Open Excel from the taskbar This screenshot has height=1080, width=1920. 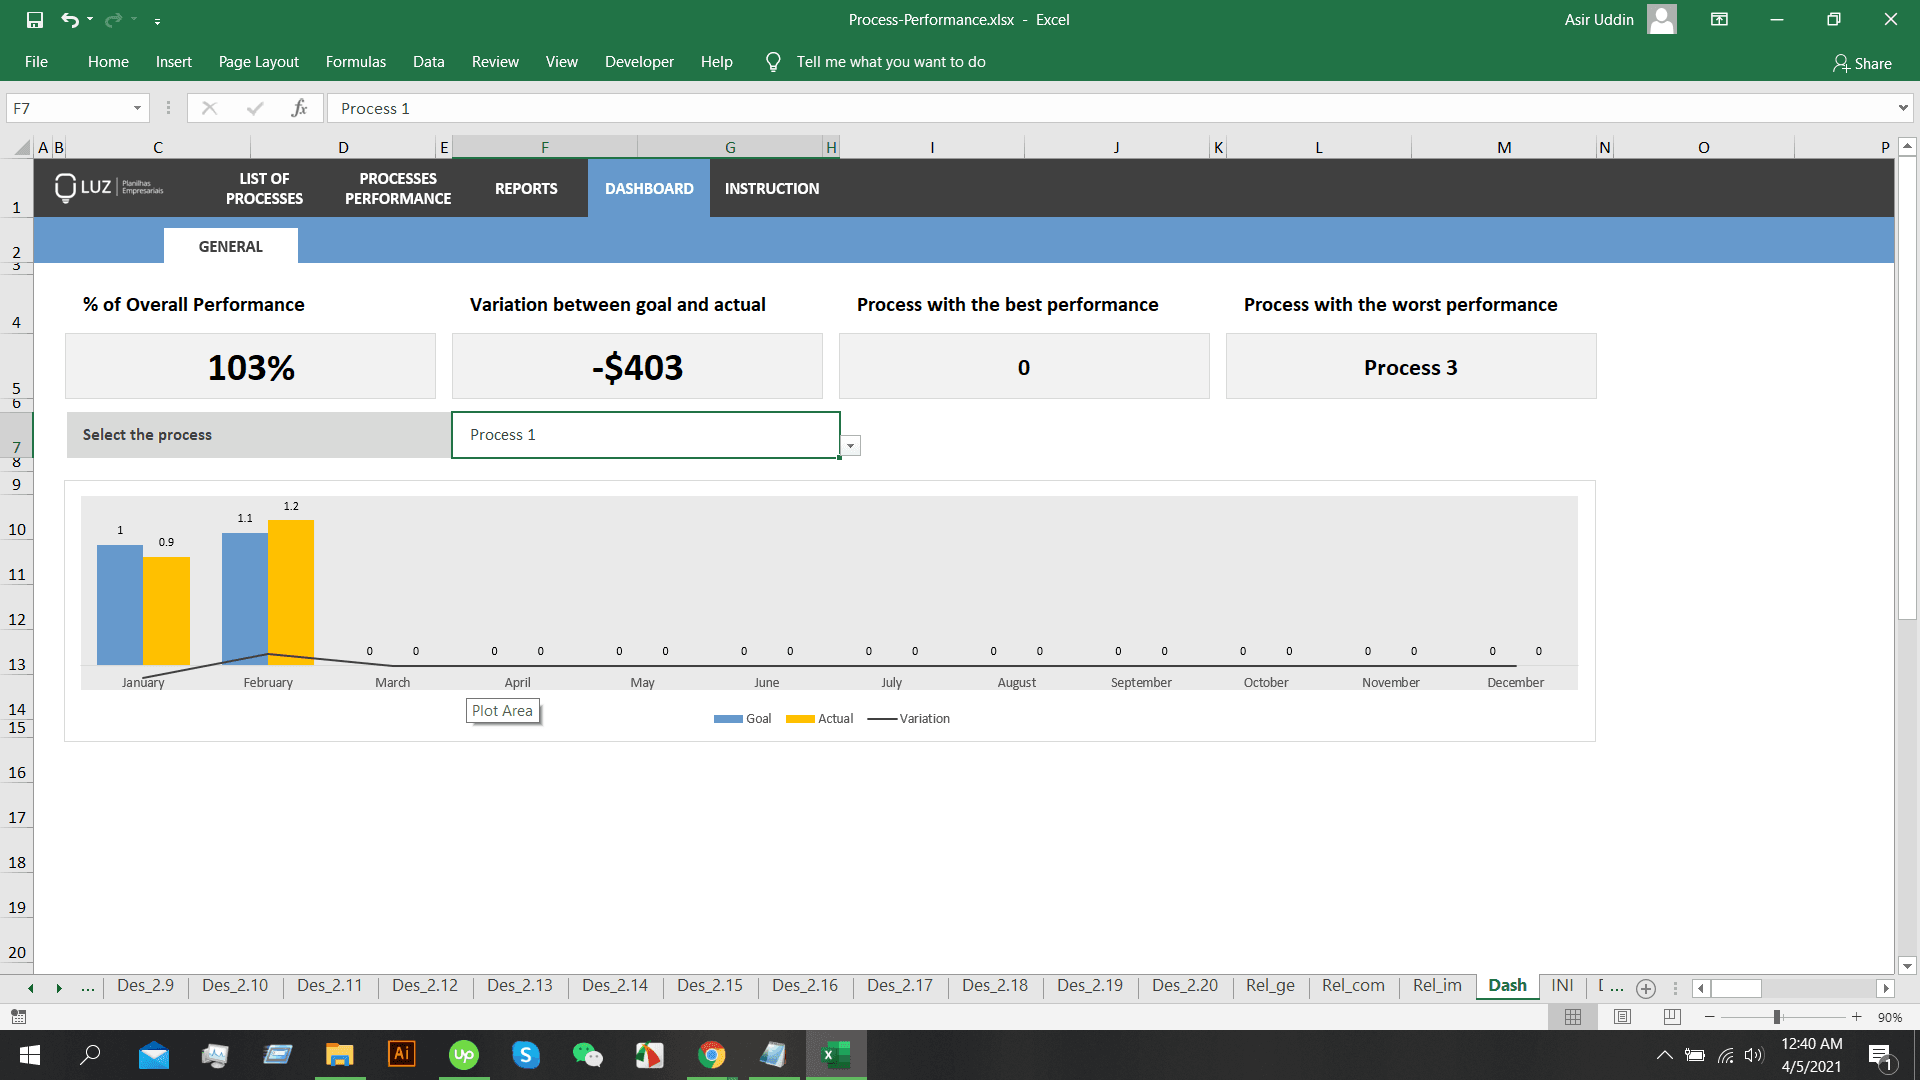(x=836, y=1055)
